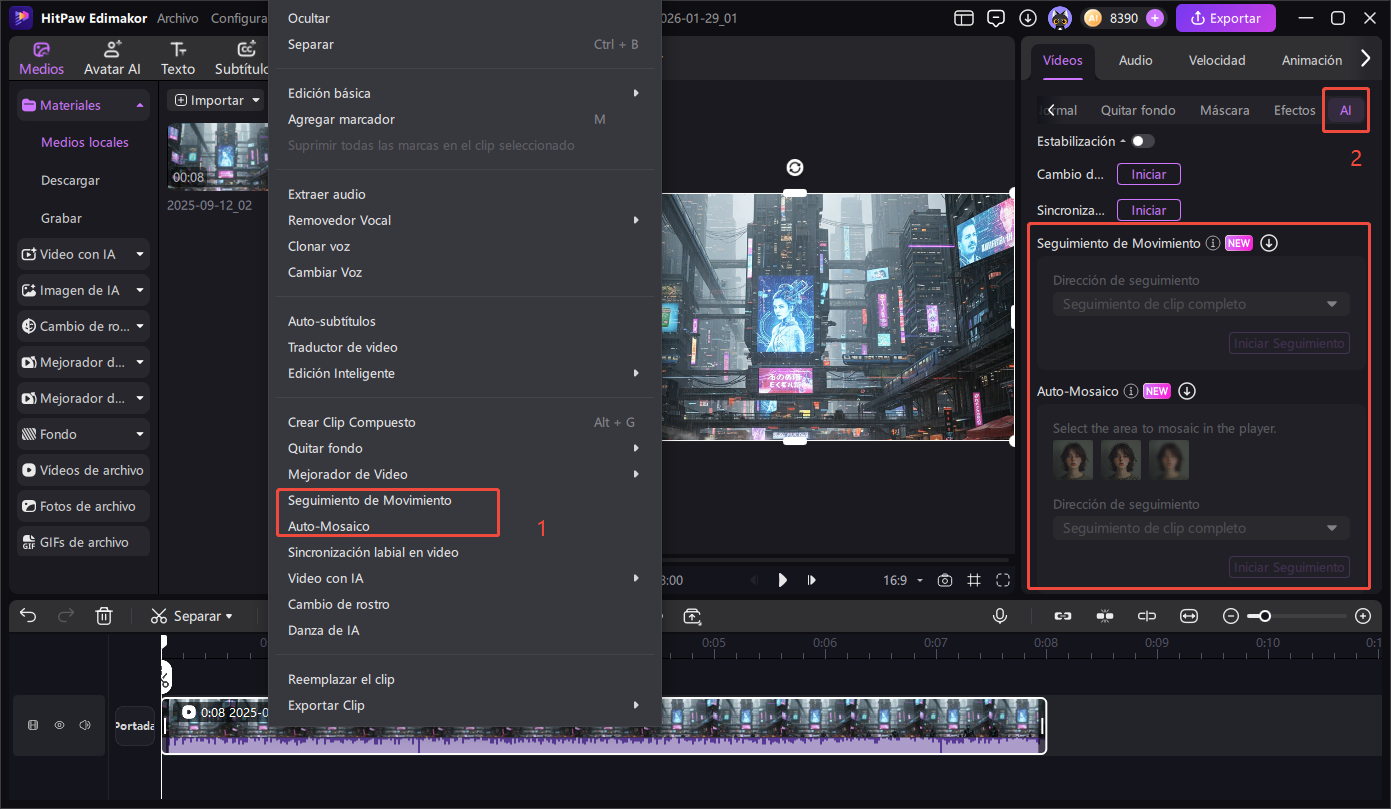Delete clip with the trash icon
The height and width of the screenshot is (809, 1391).
click(x=104, y=616)
